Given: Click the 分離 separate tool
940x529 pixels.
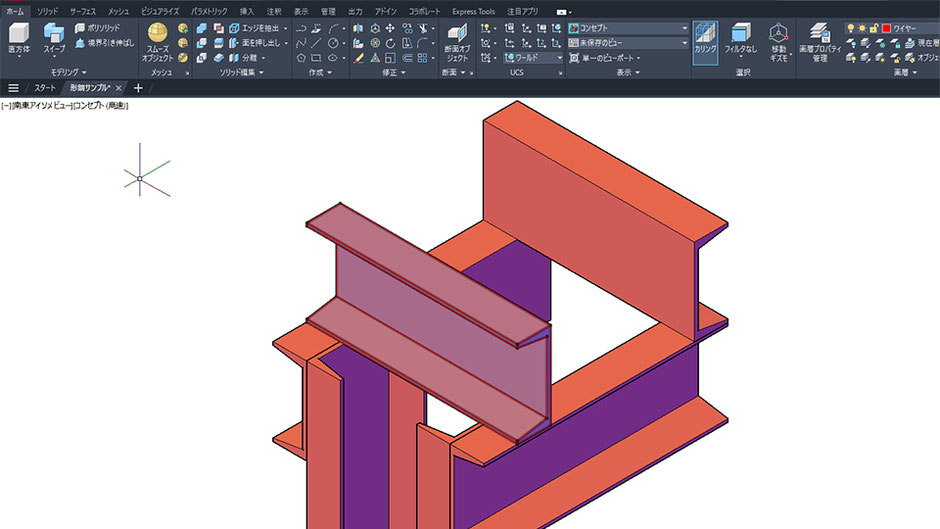Looking at the screenshot, I should (243, 58).
